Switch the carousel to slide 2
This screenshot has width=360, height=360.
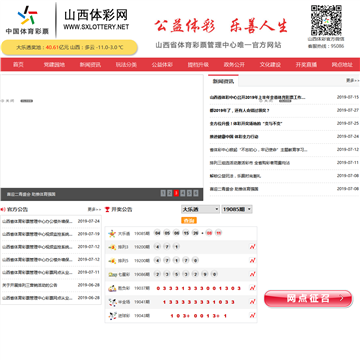[x=170, y=193]
